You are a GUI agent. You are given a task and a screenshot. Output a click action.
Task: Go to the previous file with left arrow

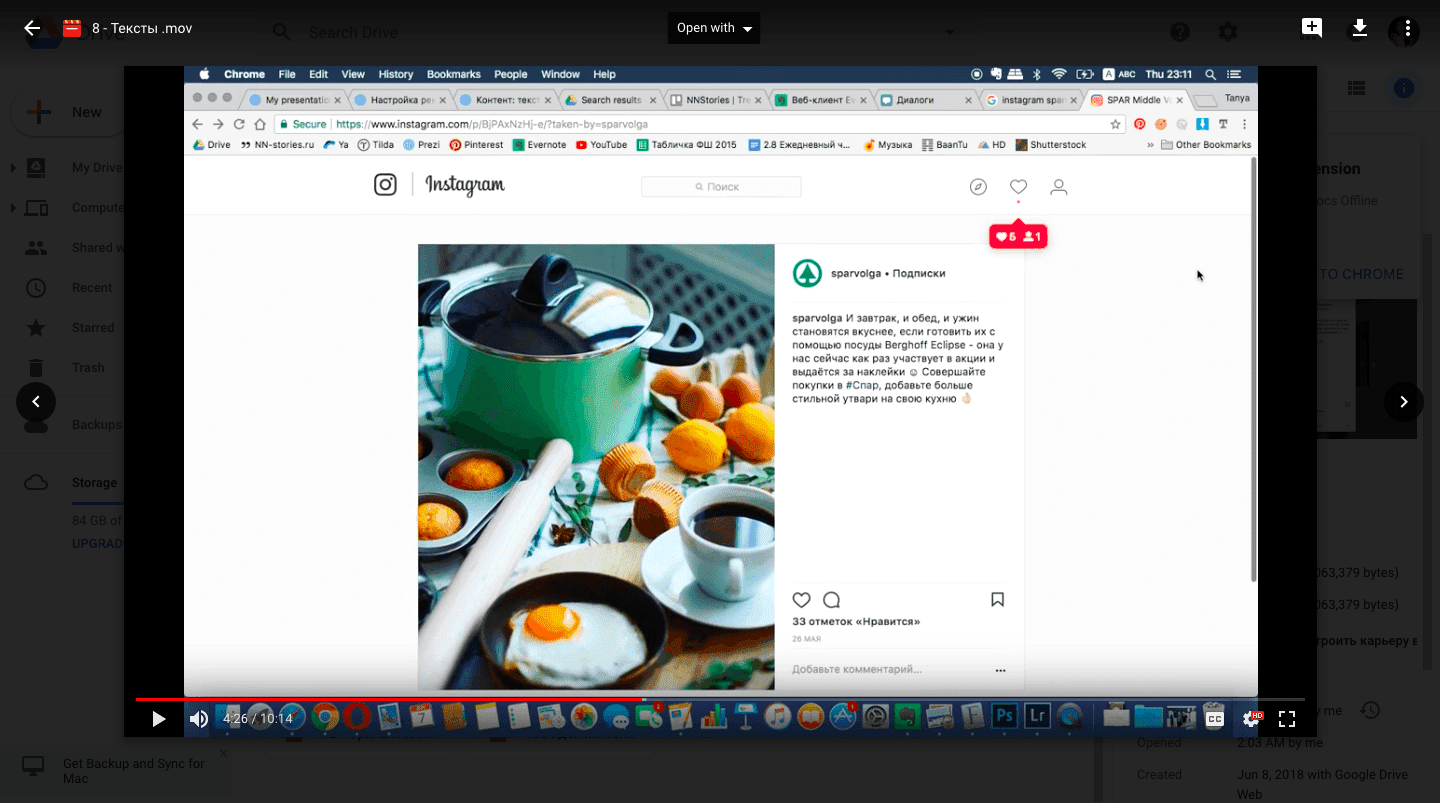(36, 402)
